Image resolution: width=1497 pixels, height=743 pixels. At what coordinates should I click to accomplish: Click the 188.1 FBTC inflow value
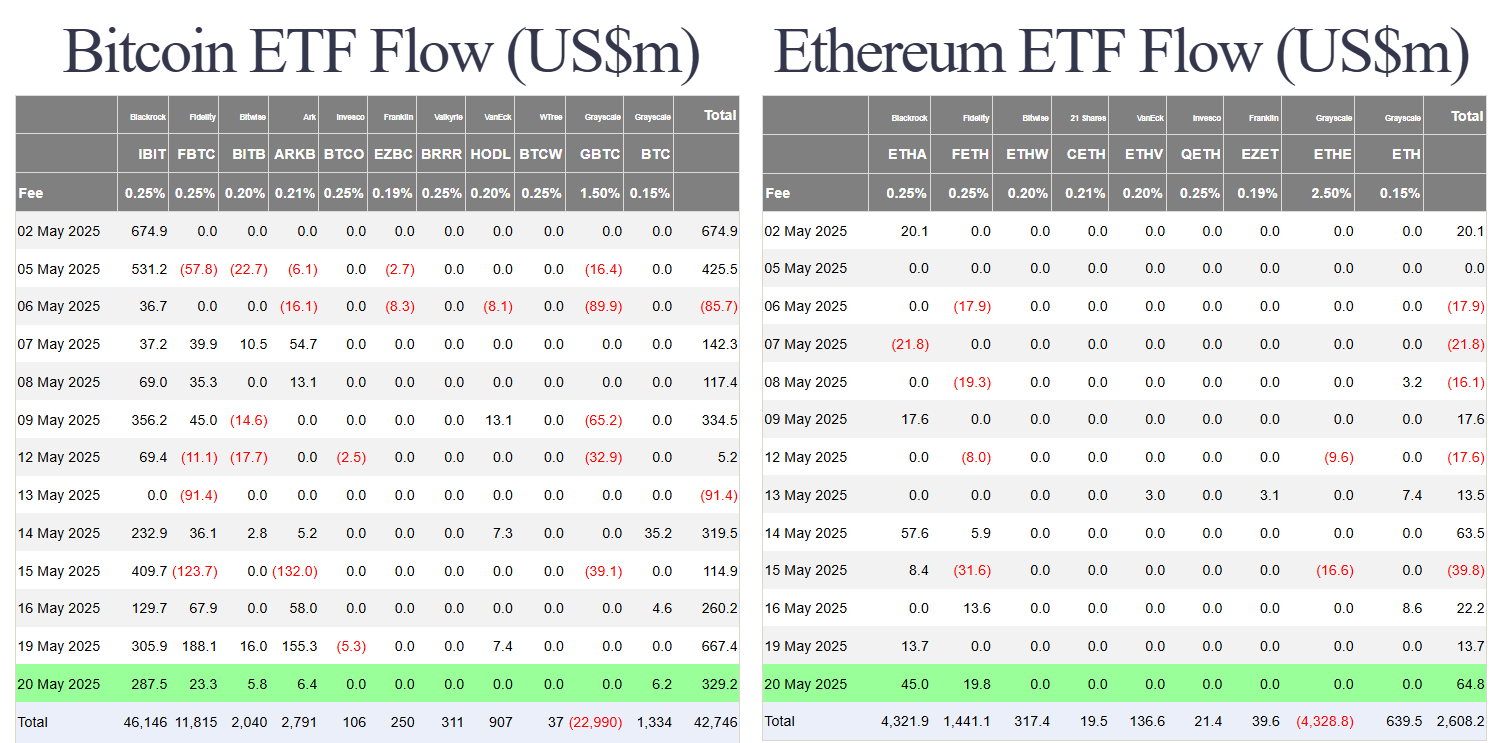point(198,646)
